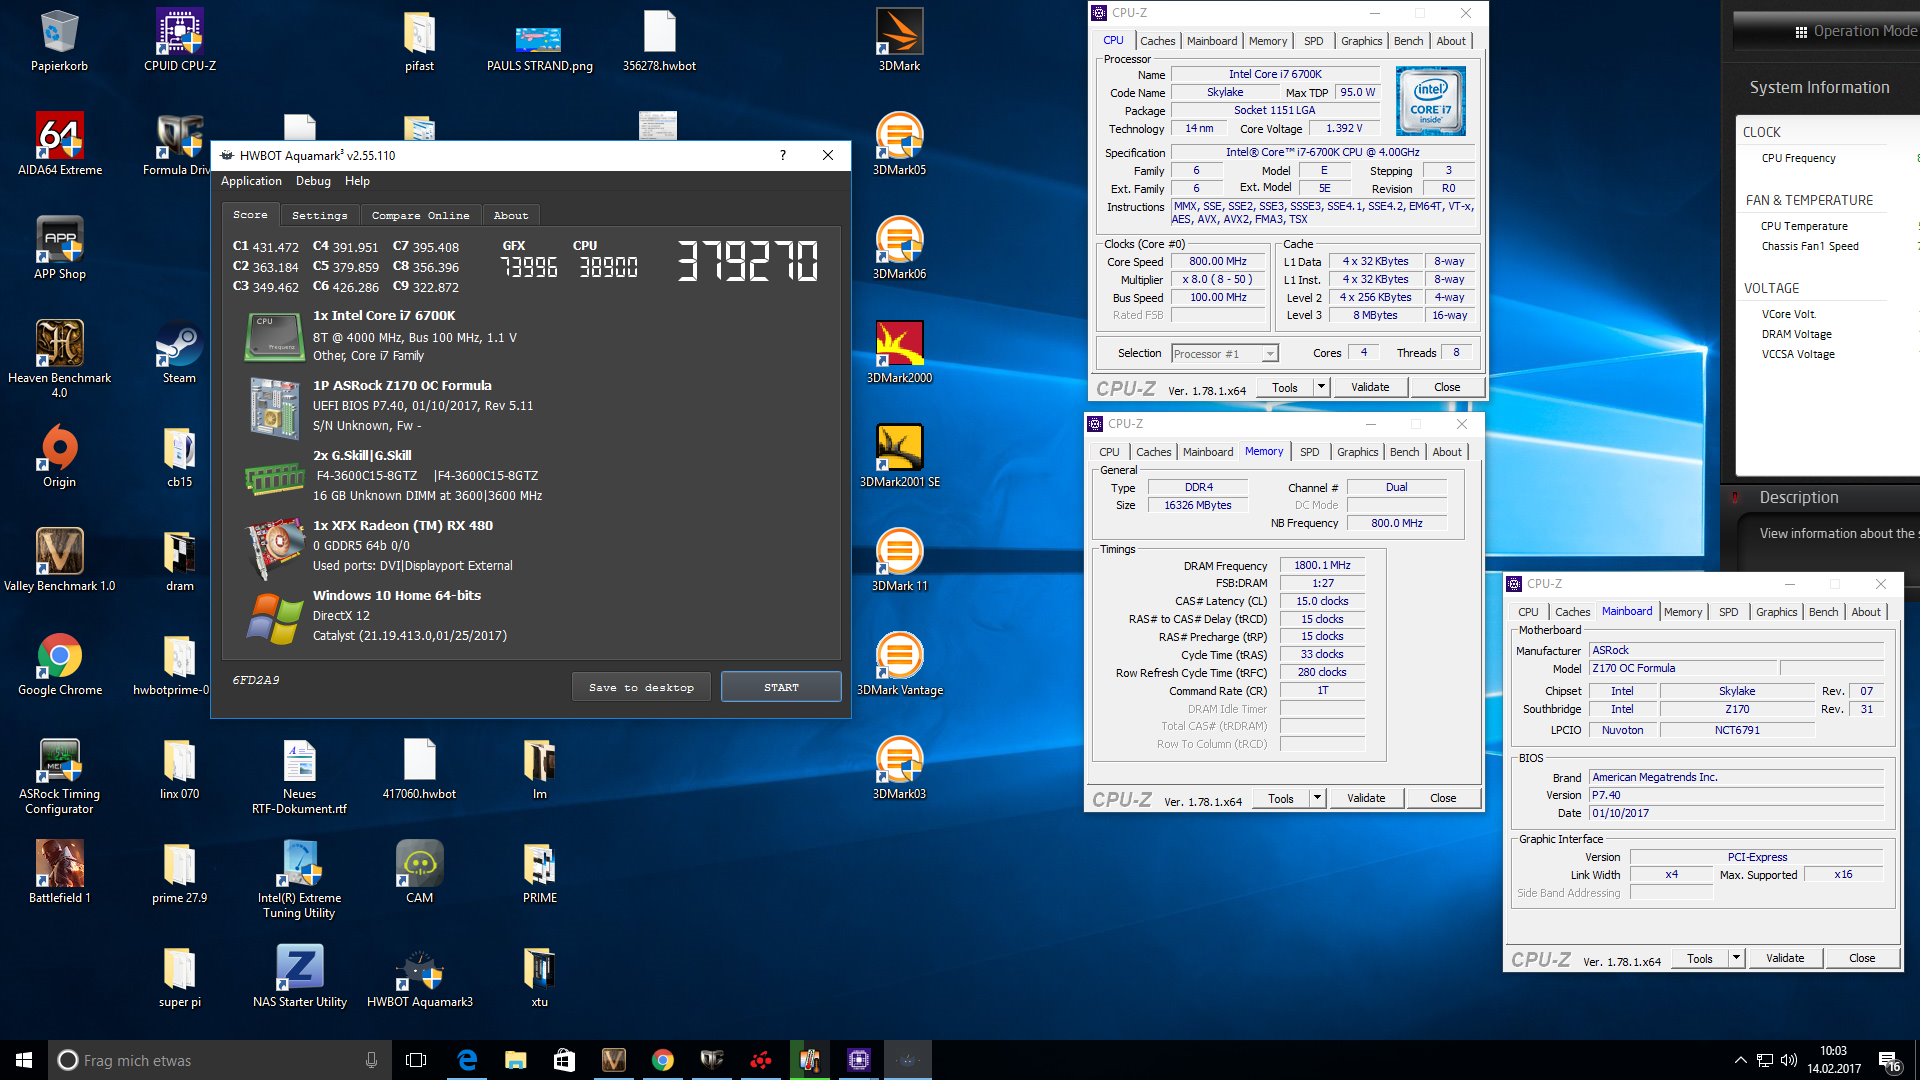Viewport: 1920px width, 1080px height.
Task: Open 3DMark03 desktop shortcut
Action: (900, 769)
